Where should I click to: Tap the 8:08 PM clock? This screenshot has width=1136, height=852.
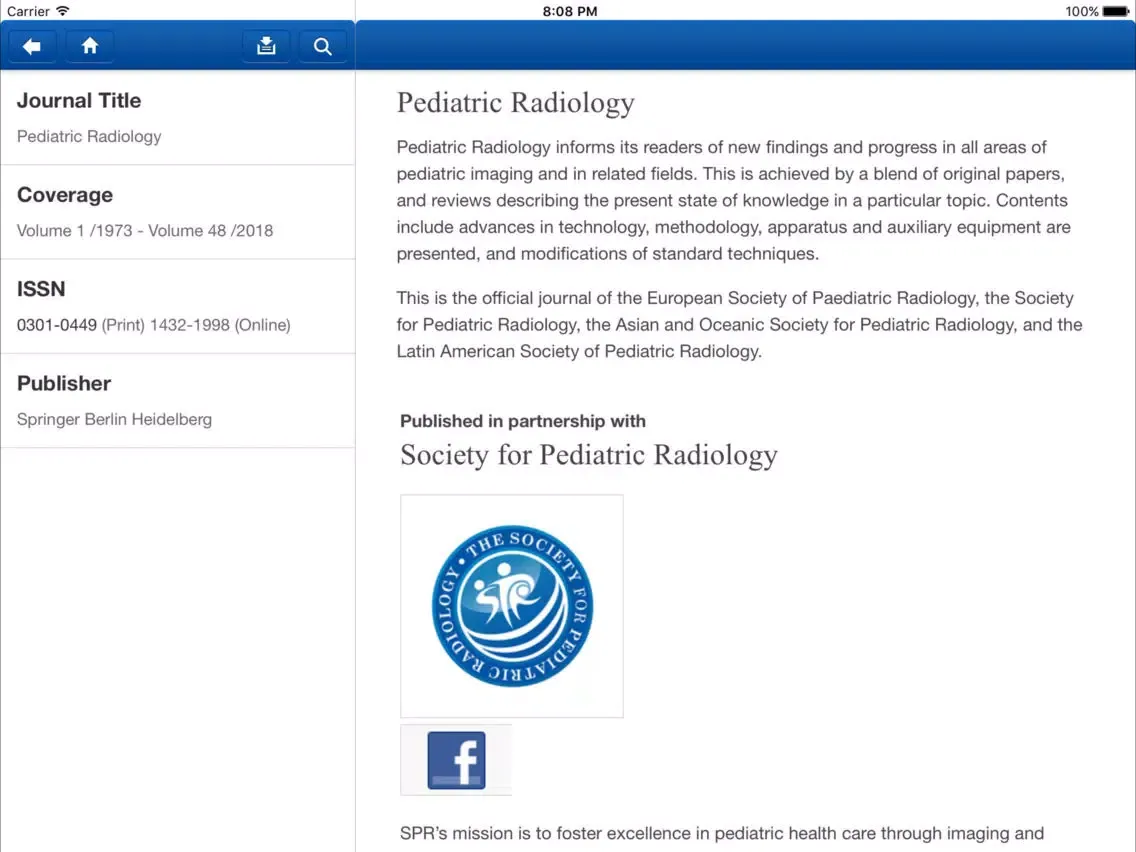point(570,11)
